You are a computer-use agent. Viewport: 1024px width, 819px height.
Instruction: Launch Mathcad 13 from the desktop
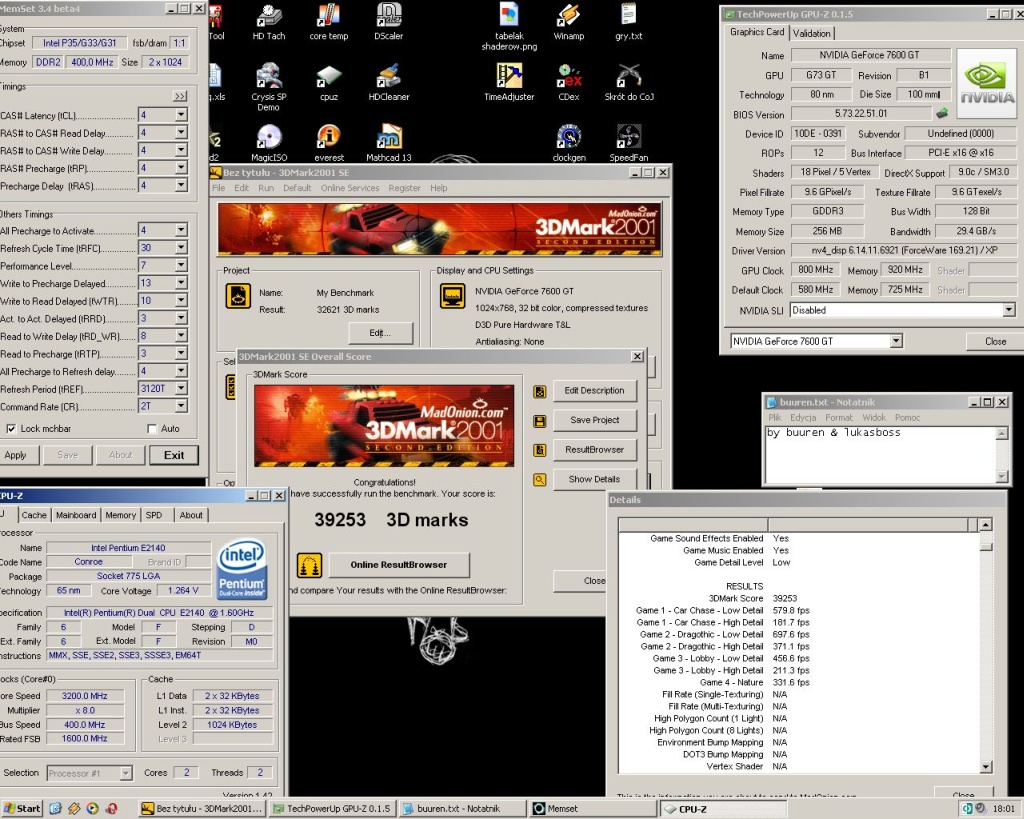point(389,143)
